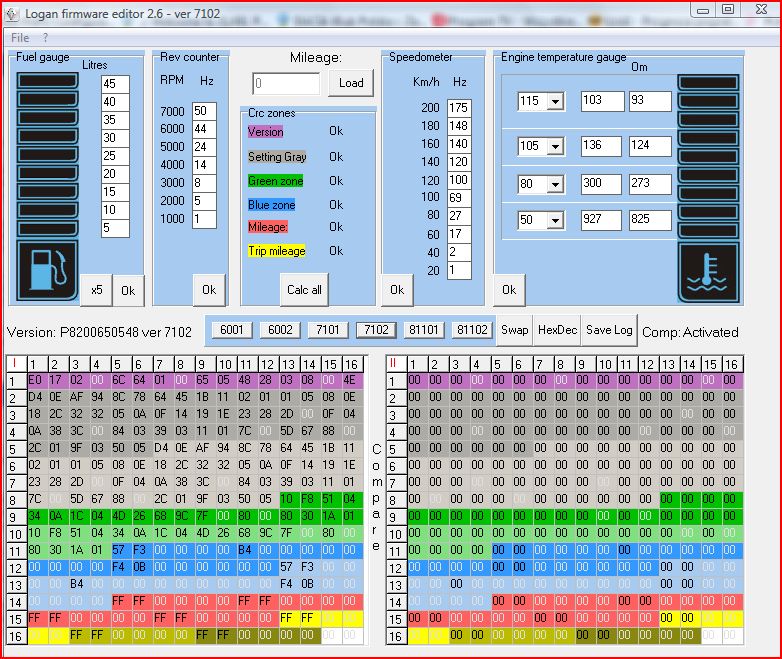This screenshot has height=659, width=782.
Task: Expand the 50 temperature dropdown
Action: click(555, 220)
